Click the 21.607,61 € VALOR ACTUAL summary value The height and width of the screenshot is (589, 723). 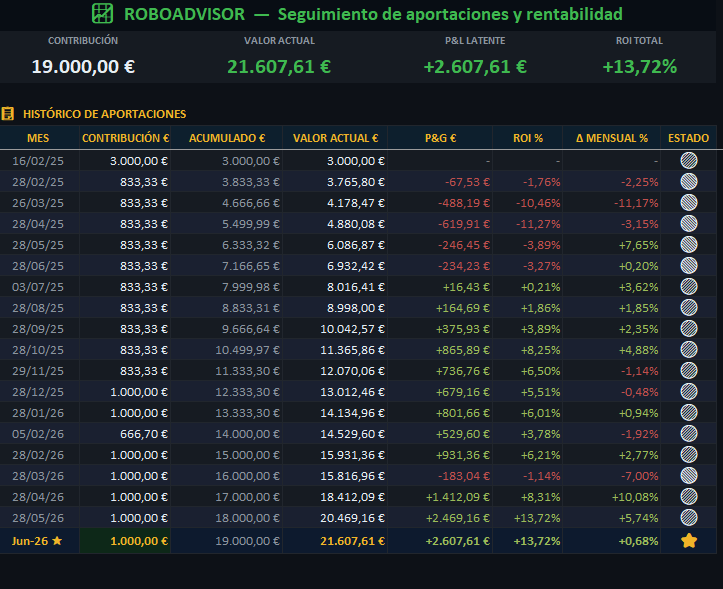279,67
